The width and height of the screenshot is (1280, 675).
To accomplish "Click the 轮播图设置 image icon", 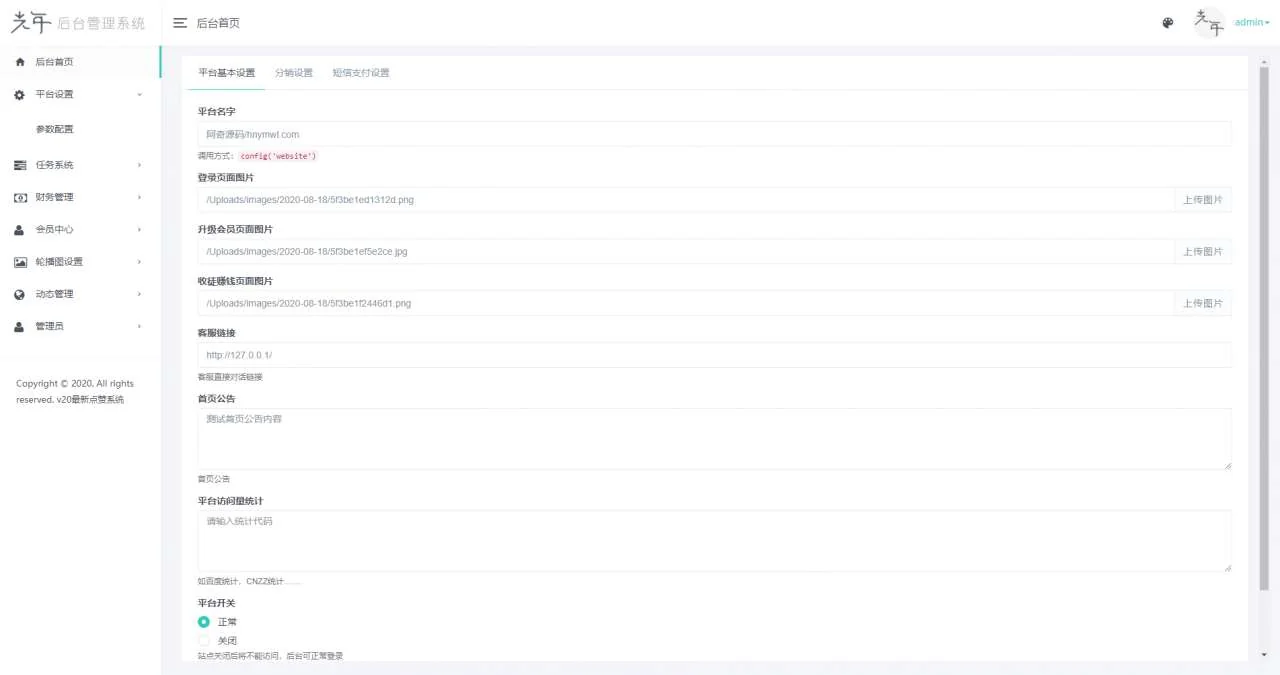I will (x=20, y=262).
